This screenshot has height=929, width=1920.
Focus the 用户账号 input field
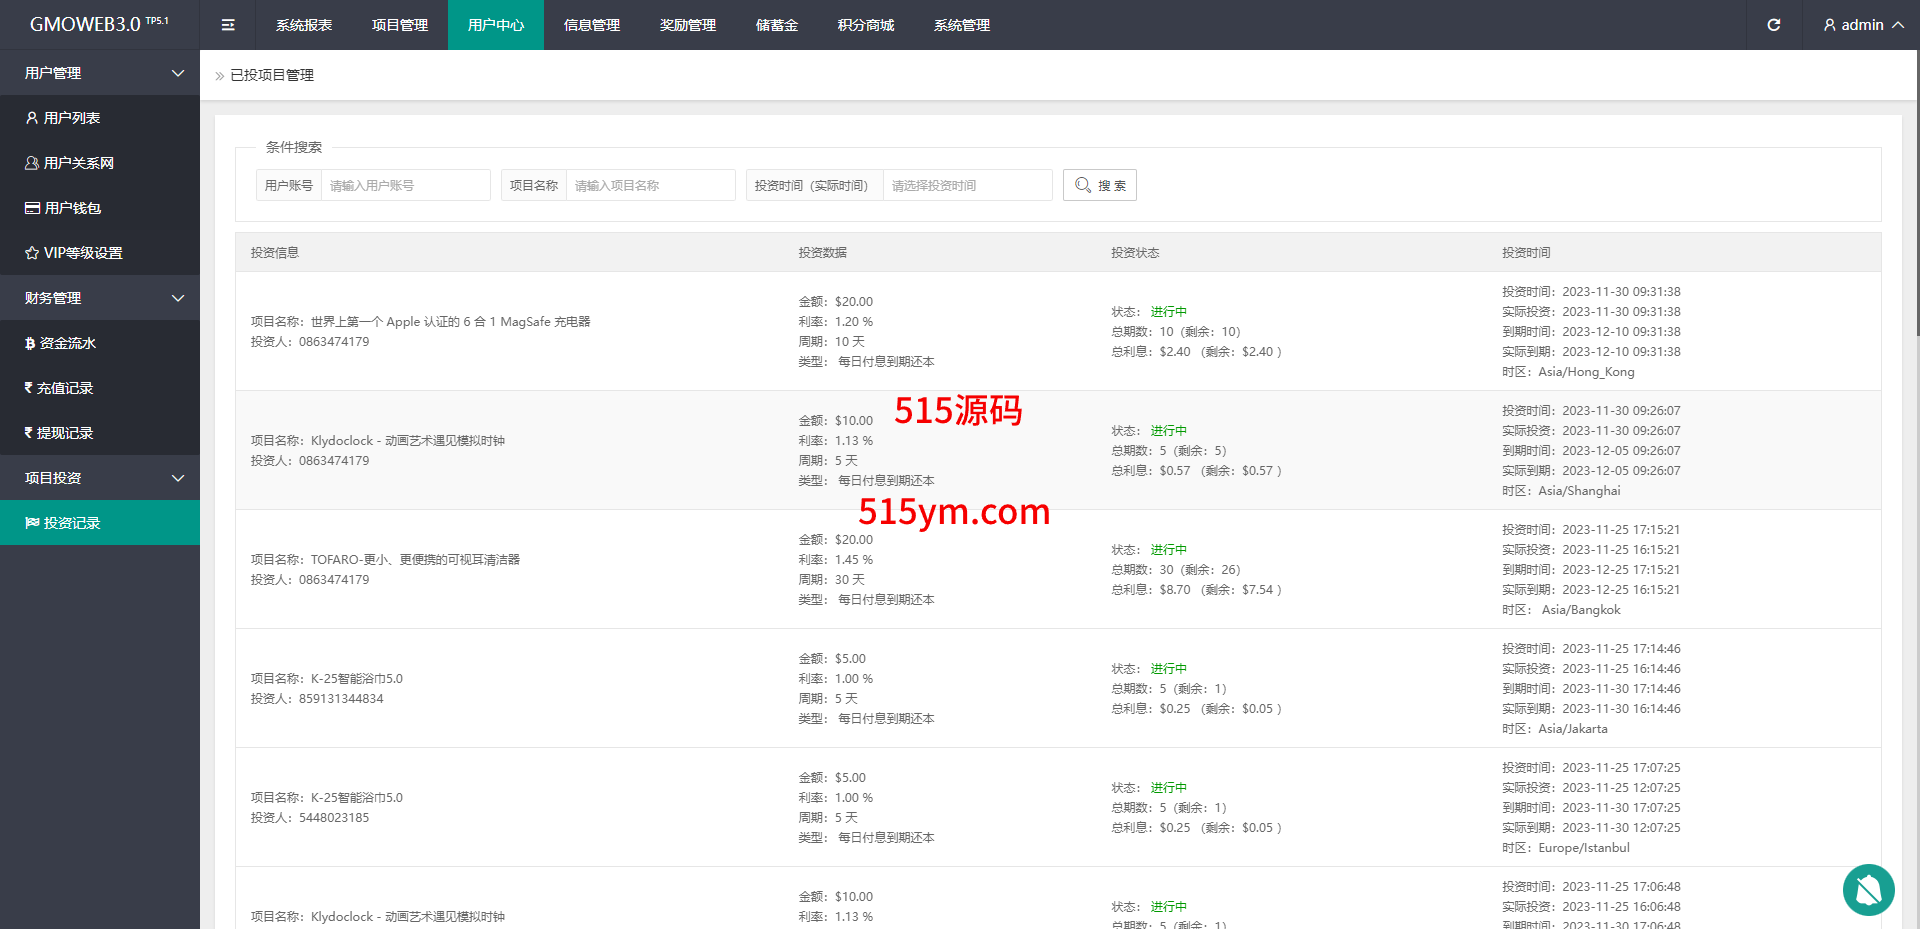[404, 185]
